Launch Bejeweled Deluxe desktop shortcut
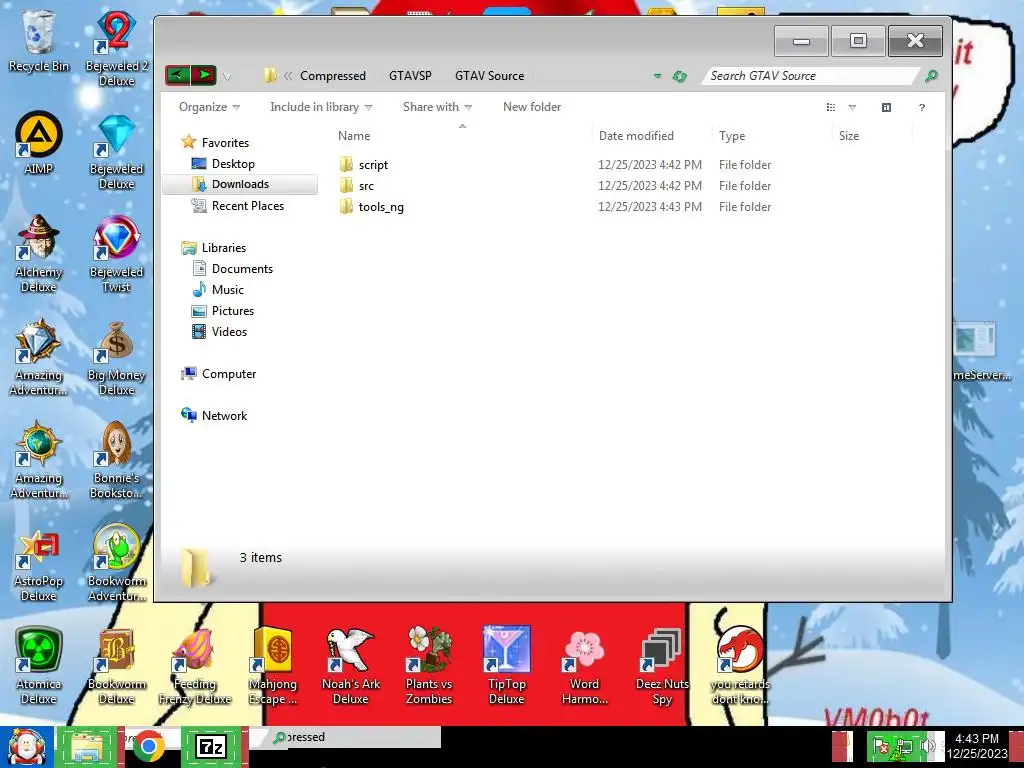Viewport: 1024px width, 768px height. (116, 152)
